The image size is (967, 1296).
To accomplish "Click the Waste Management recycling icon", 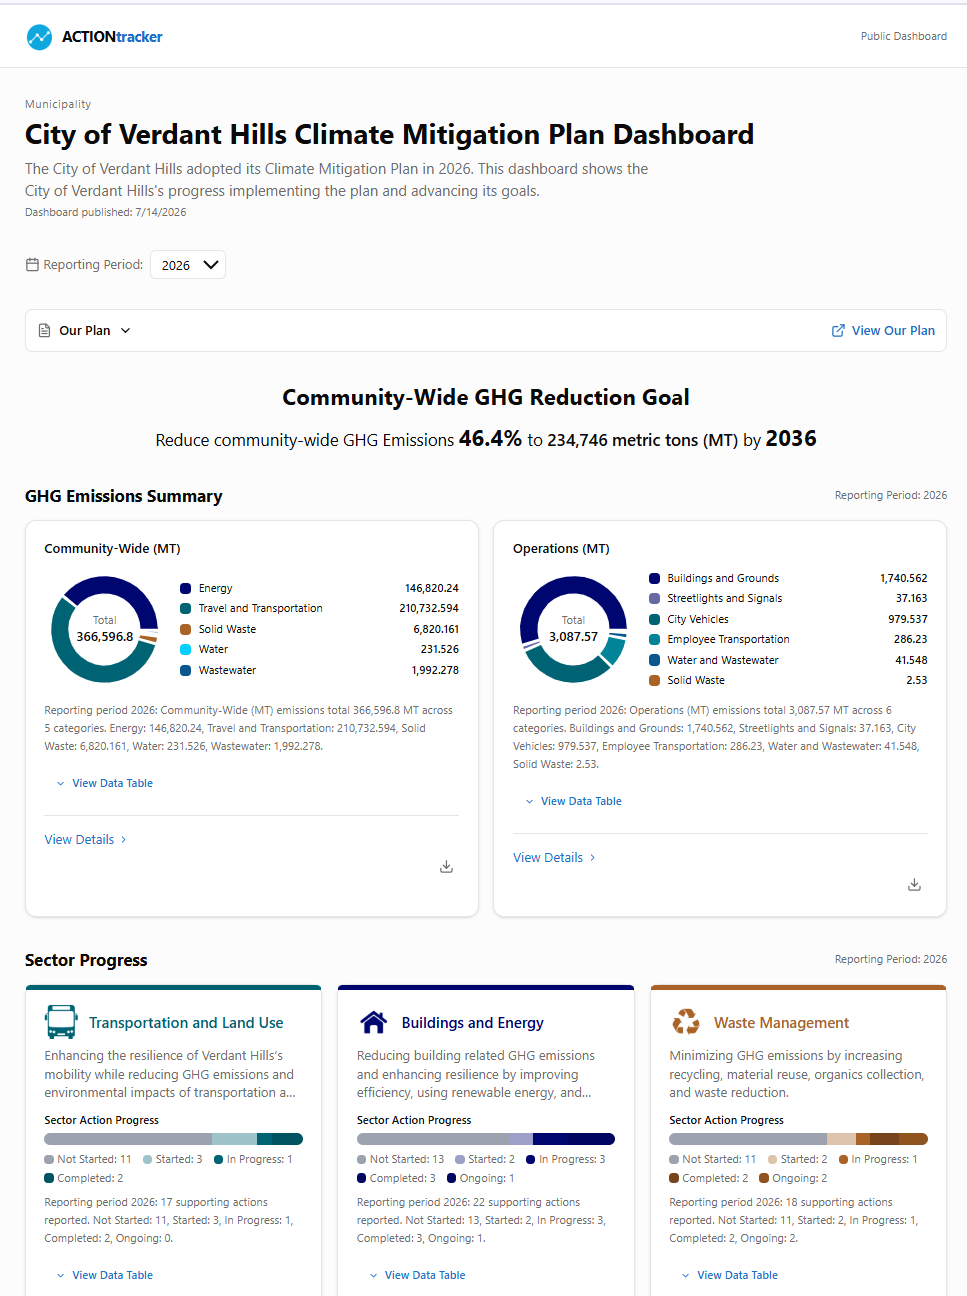I will [686, 1022].
